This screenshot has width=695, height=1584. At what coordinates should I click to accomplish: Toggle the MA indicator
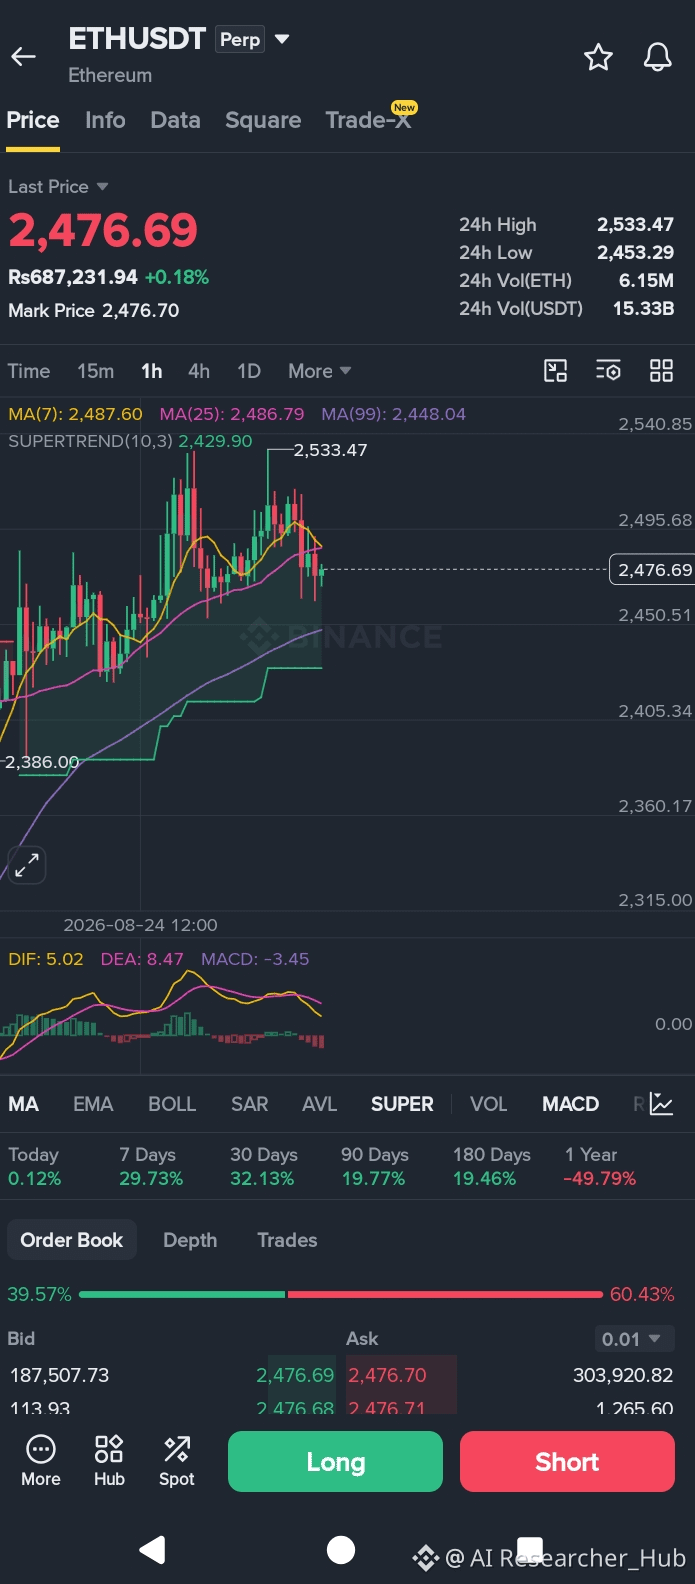(x=24, y=1104)
